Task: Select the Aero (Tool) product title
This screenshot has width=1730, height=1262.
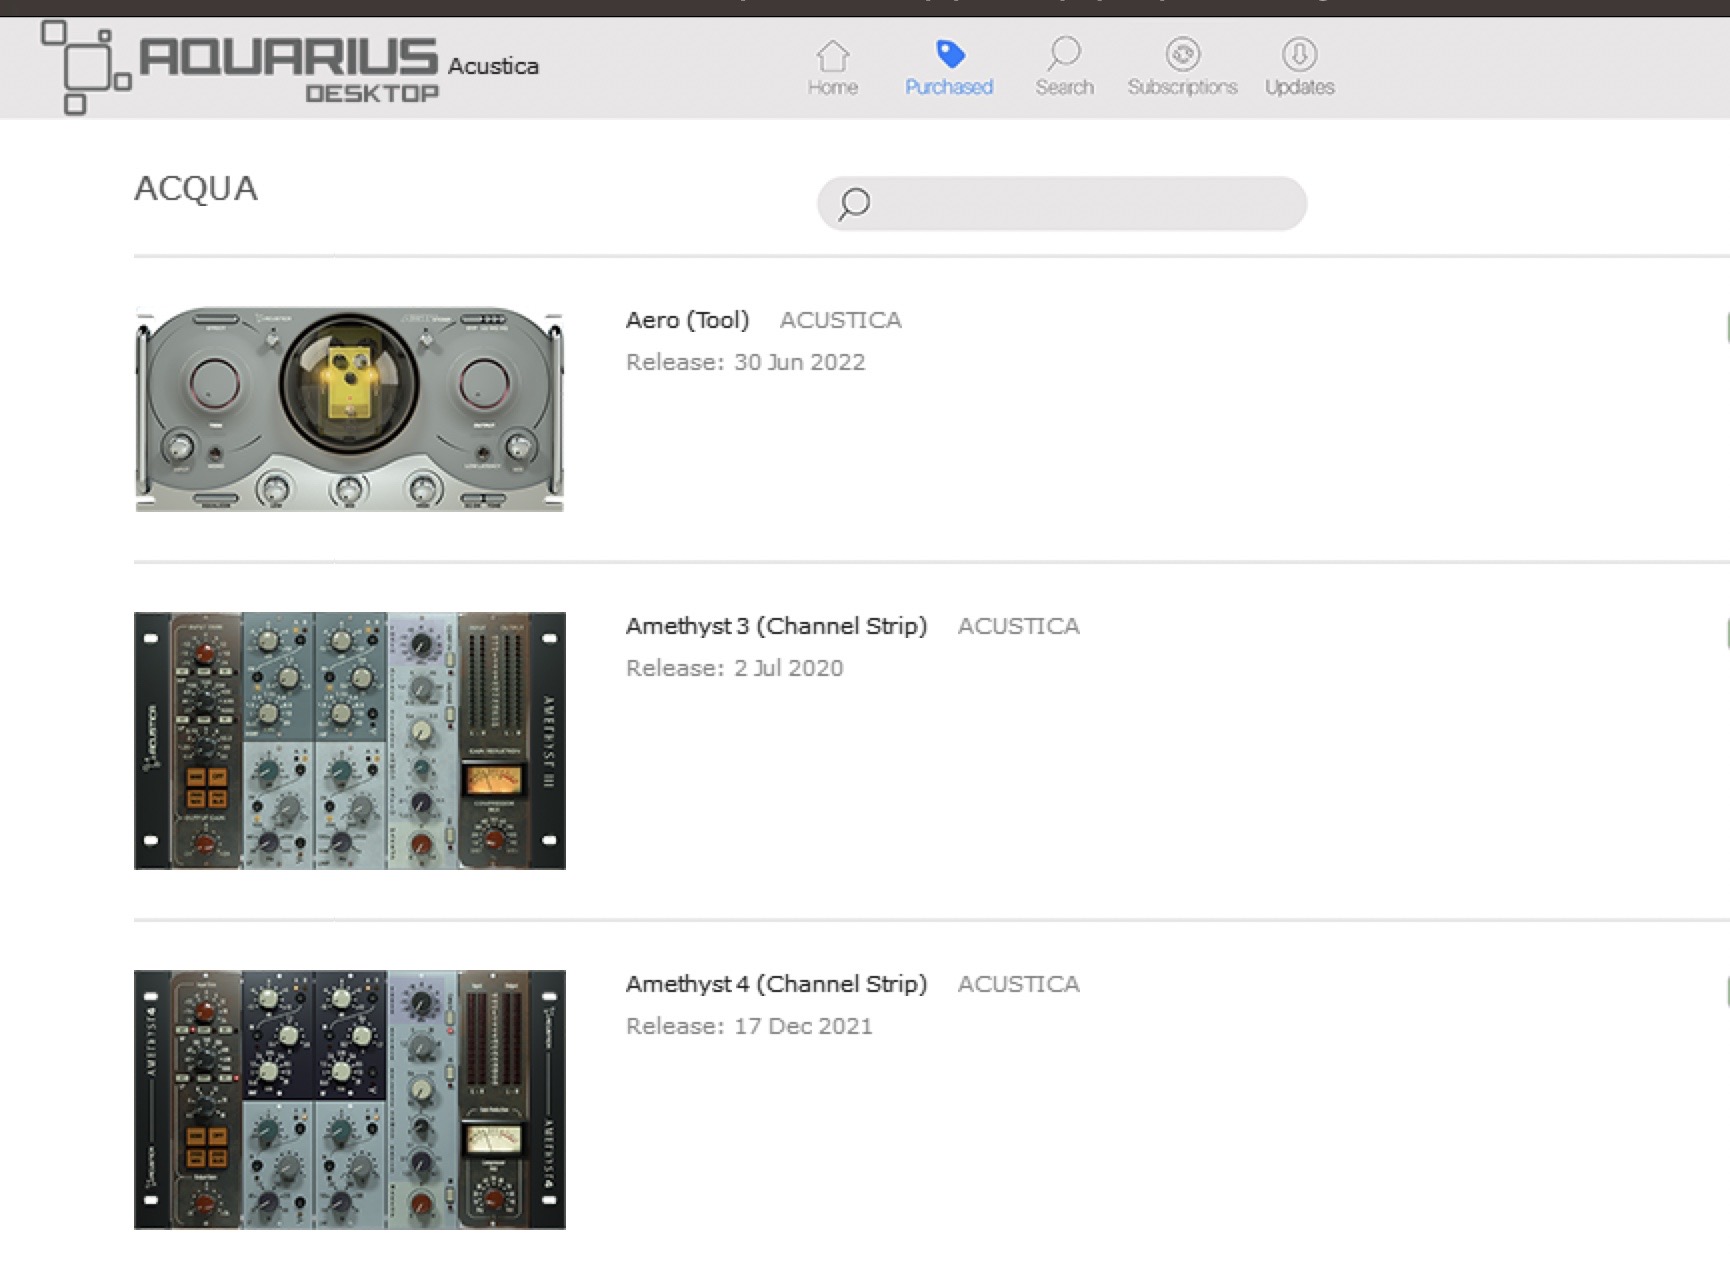Action: pos(687,320)
